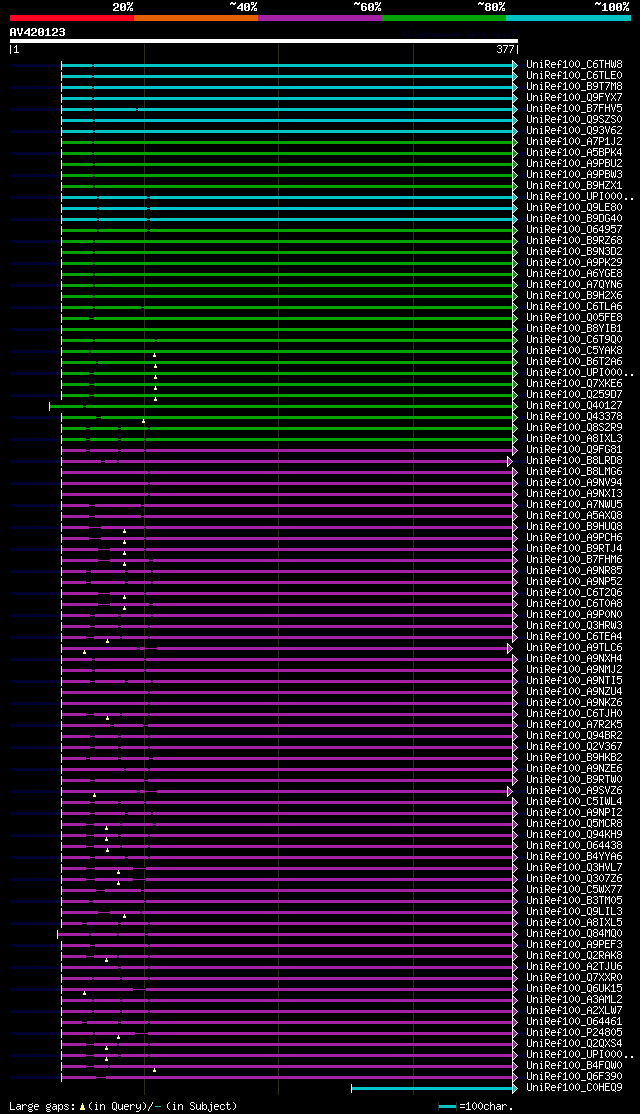The height and width of the screenshot is (1114, 640).
Task: Select hit UniRef100_B4FQW0
Action: 575,1066
